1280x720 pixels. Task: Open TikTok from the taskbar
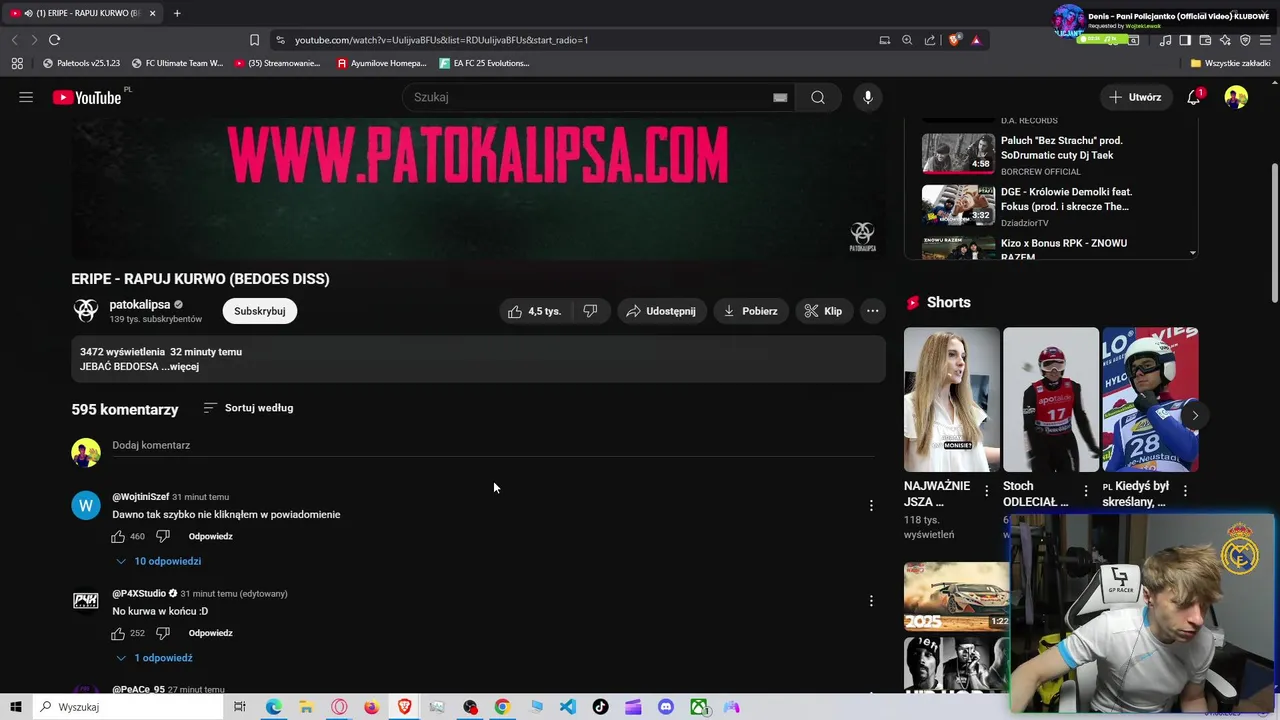click(600, 707)
